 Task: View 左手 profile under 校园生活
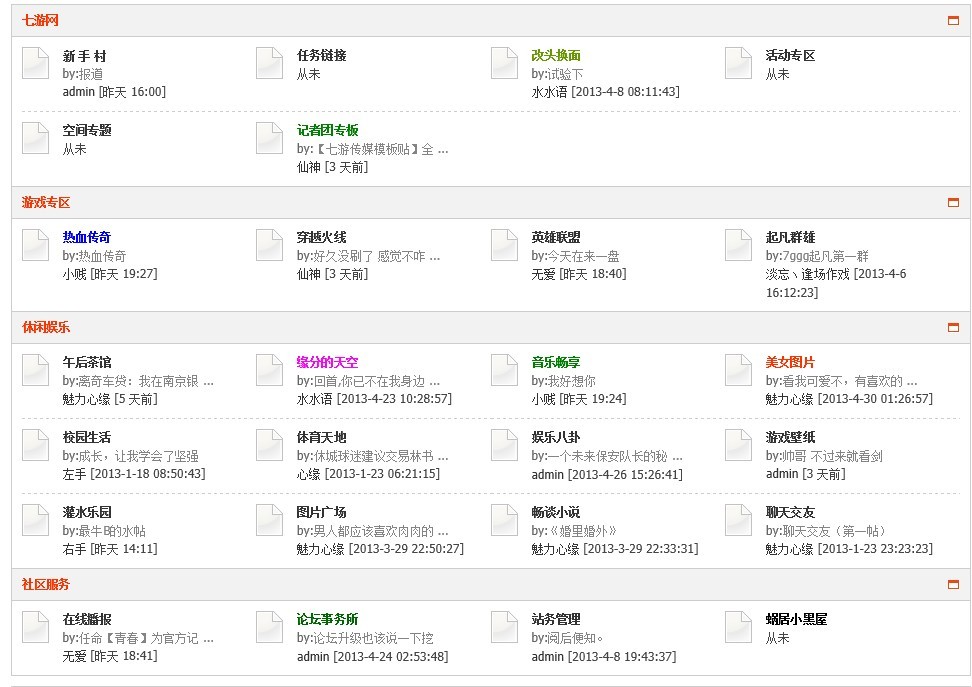[x=74, y=474]
